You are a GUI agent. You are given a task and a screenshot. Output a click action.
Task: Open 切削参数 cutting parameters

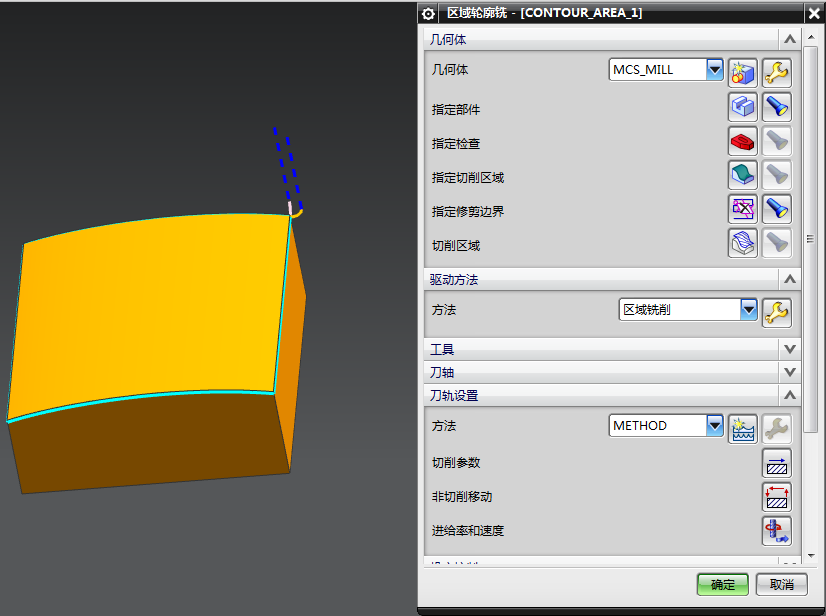(777, 463)
